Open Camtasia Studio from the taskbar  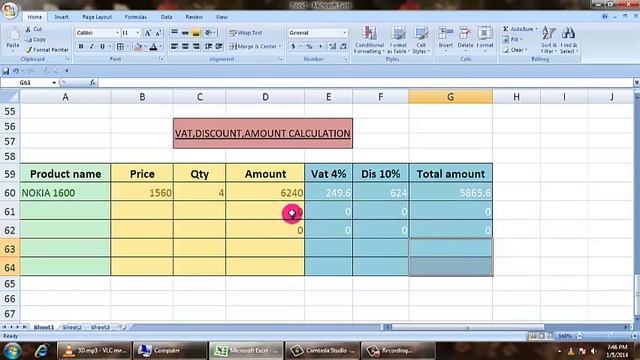point(322,351)
